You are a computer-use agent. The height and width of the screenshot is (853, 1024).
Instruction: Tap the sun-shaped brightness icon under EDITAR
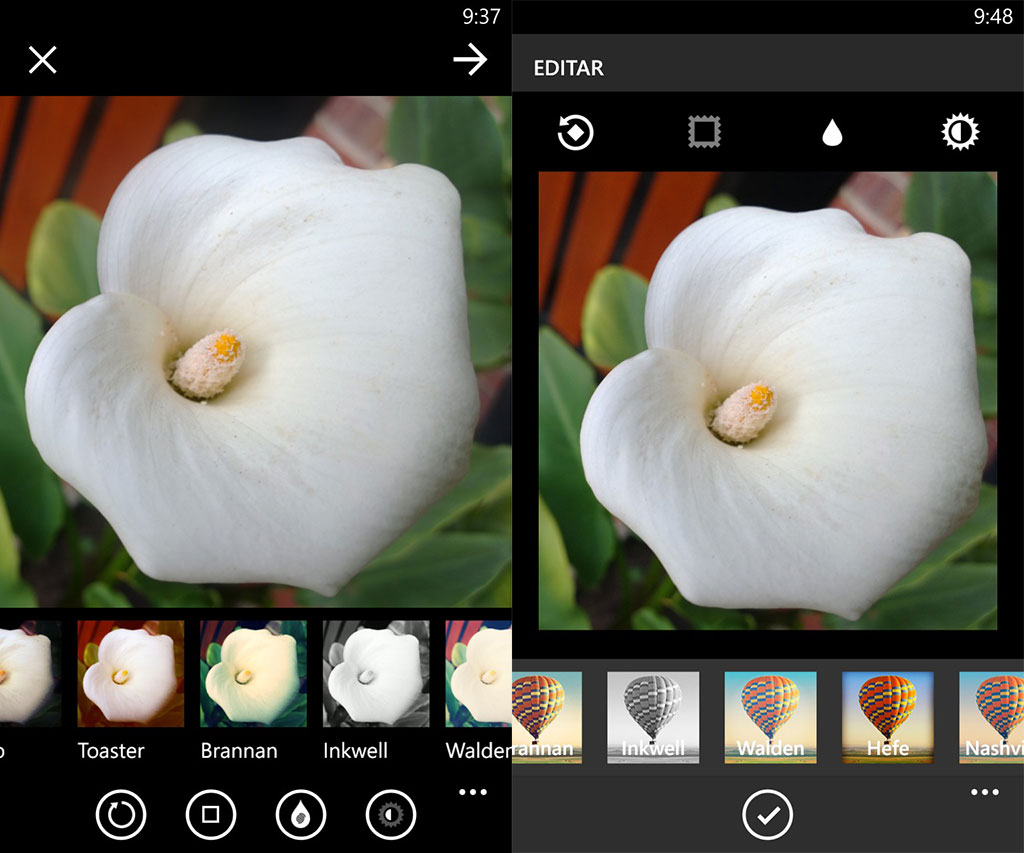pos(960,132)
